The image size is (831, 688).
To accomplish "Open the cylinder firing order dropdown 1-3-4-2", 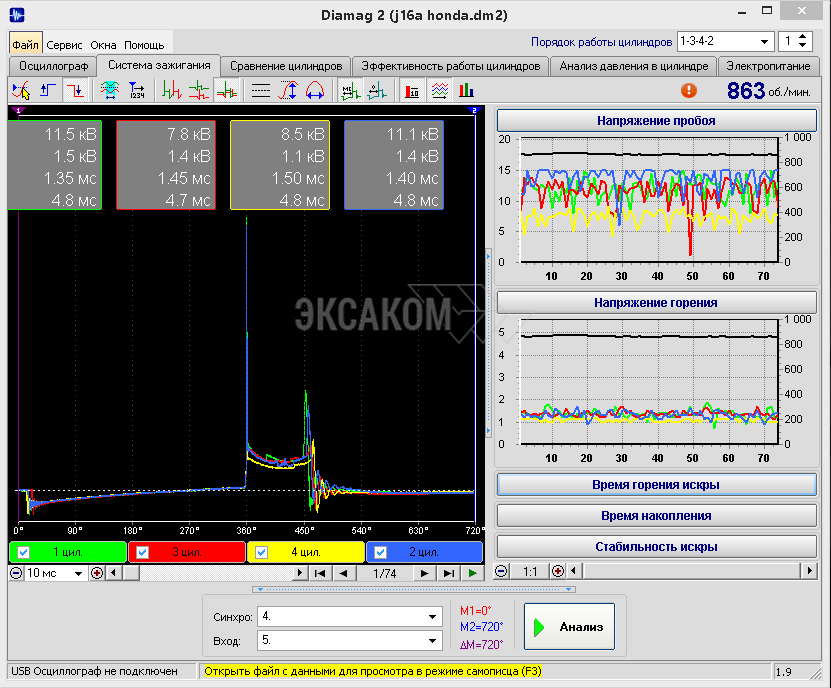I will click(x=765, y=41).
